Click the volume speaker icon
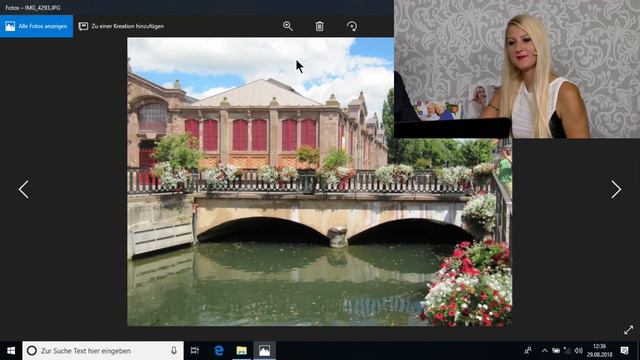640x360 pixels. tap(578, 351)
